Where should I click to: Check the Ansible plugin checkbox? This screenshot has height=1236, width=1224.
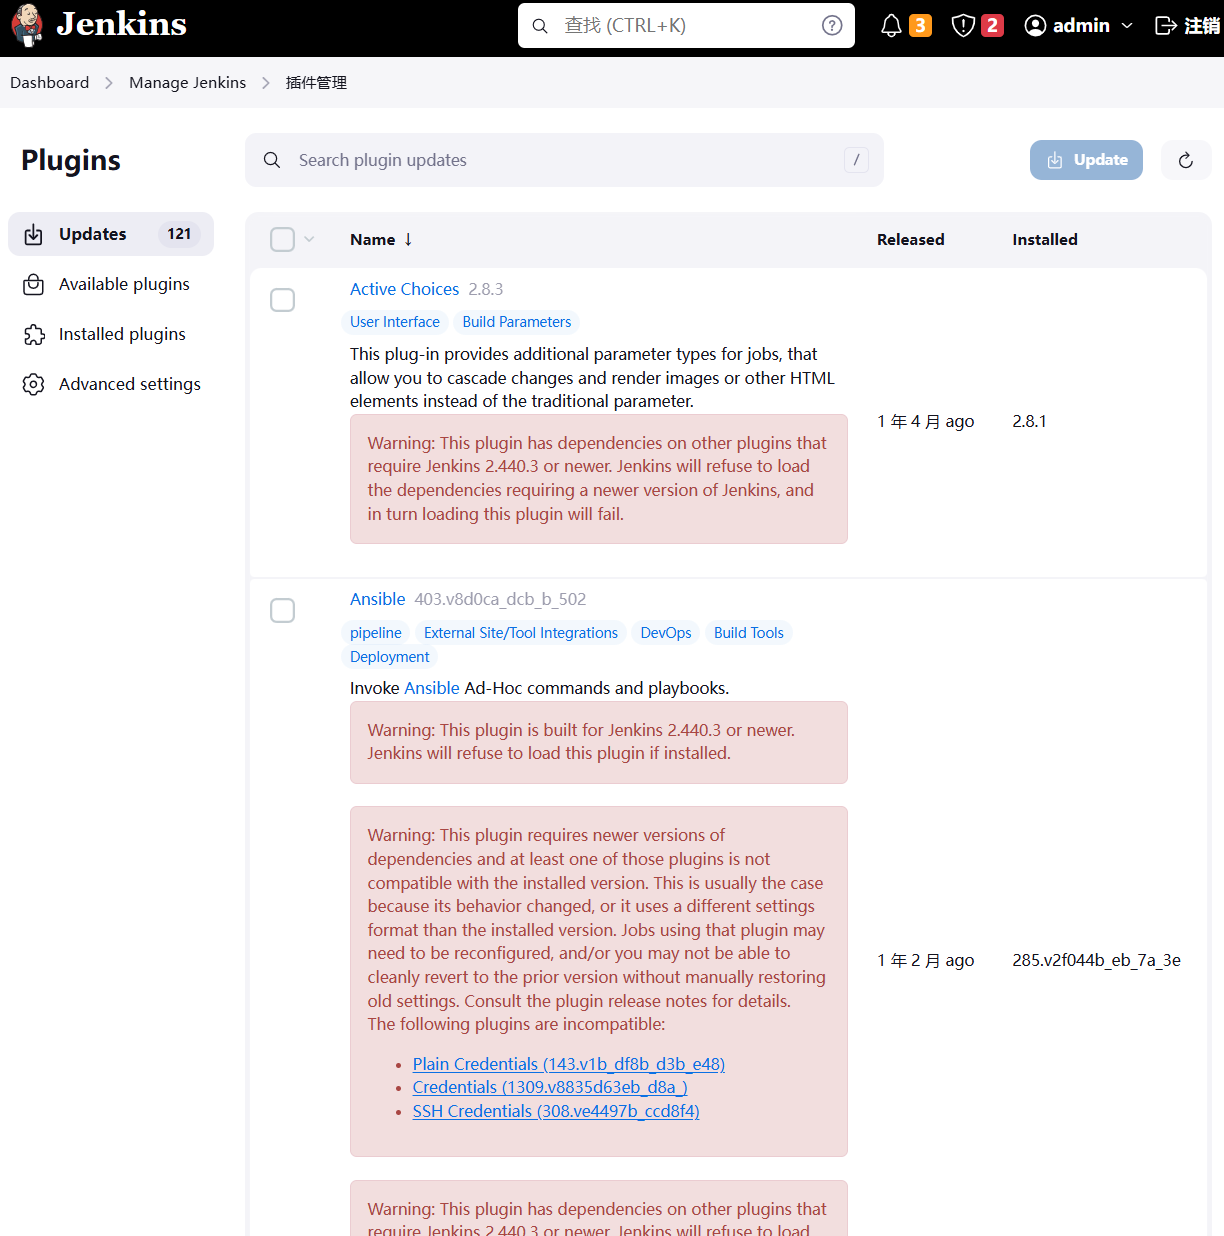click(283, 611)
